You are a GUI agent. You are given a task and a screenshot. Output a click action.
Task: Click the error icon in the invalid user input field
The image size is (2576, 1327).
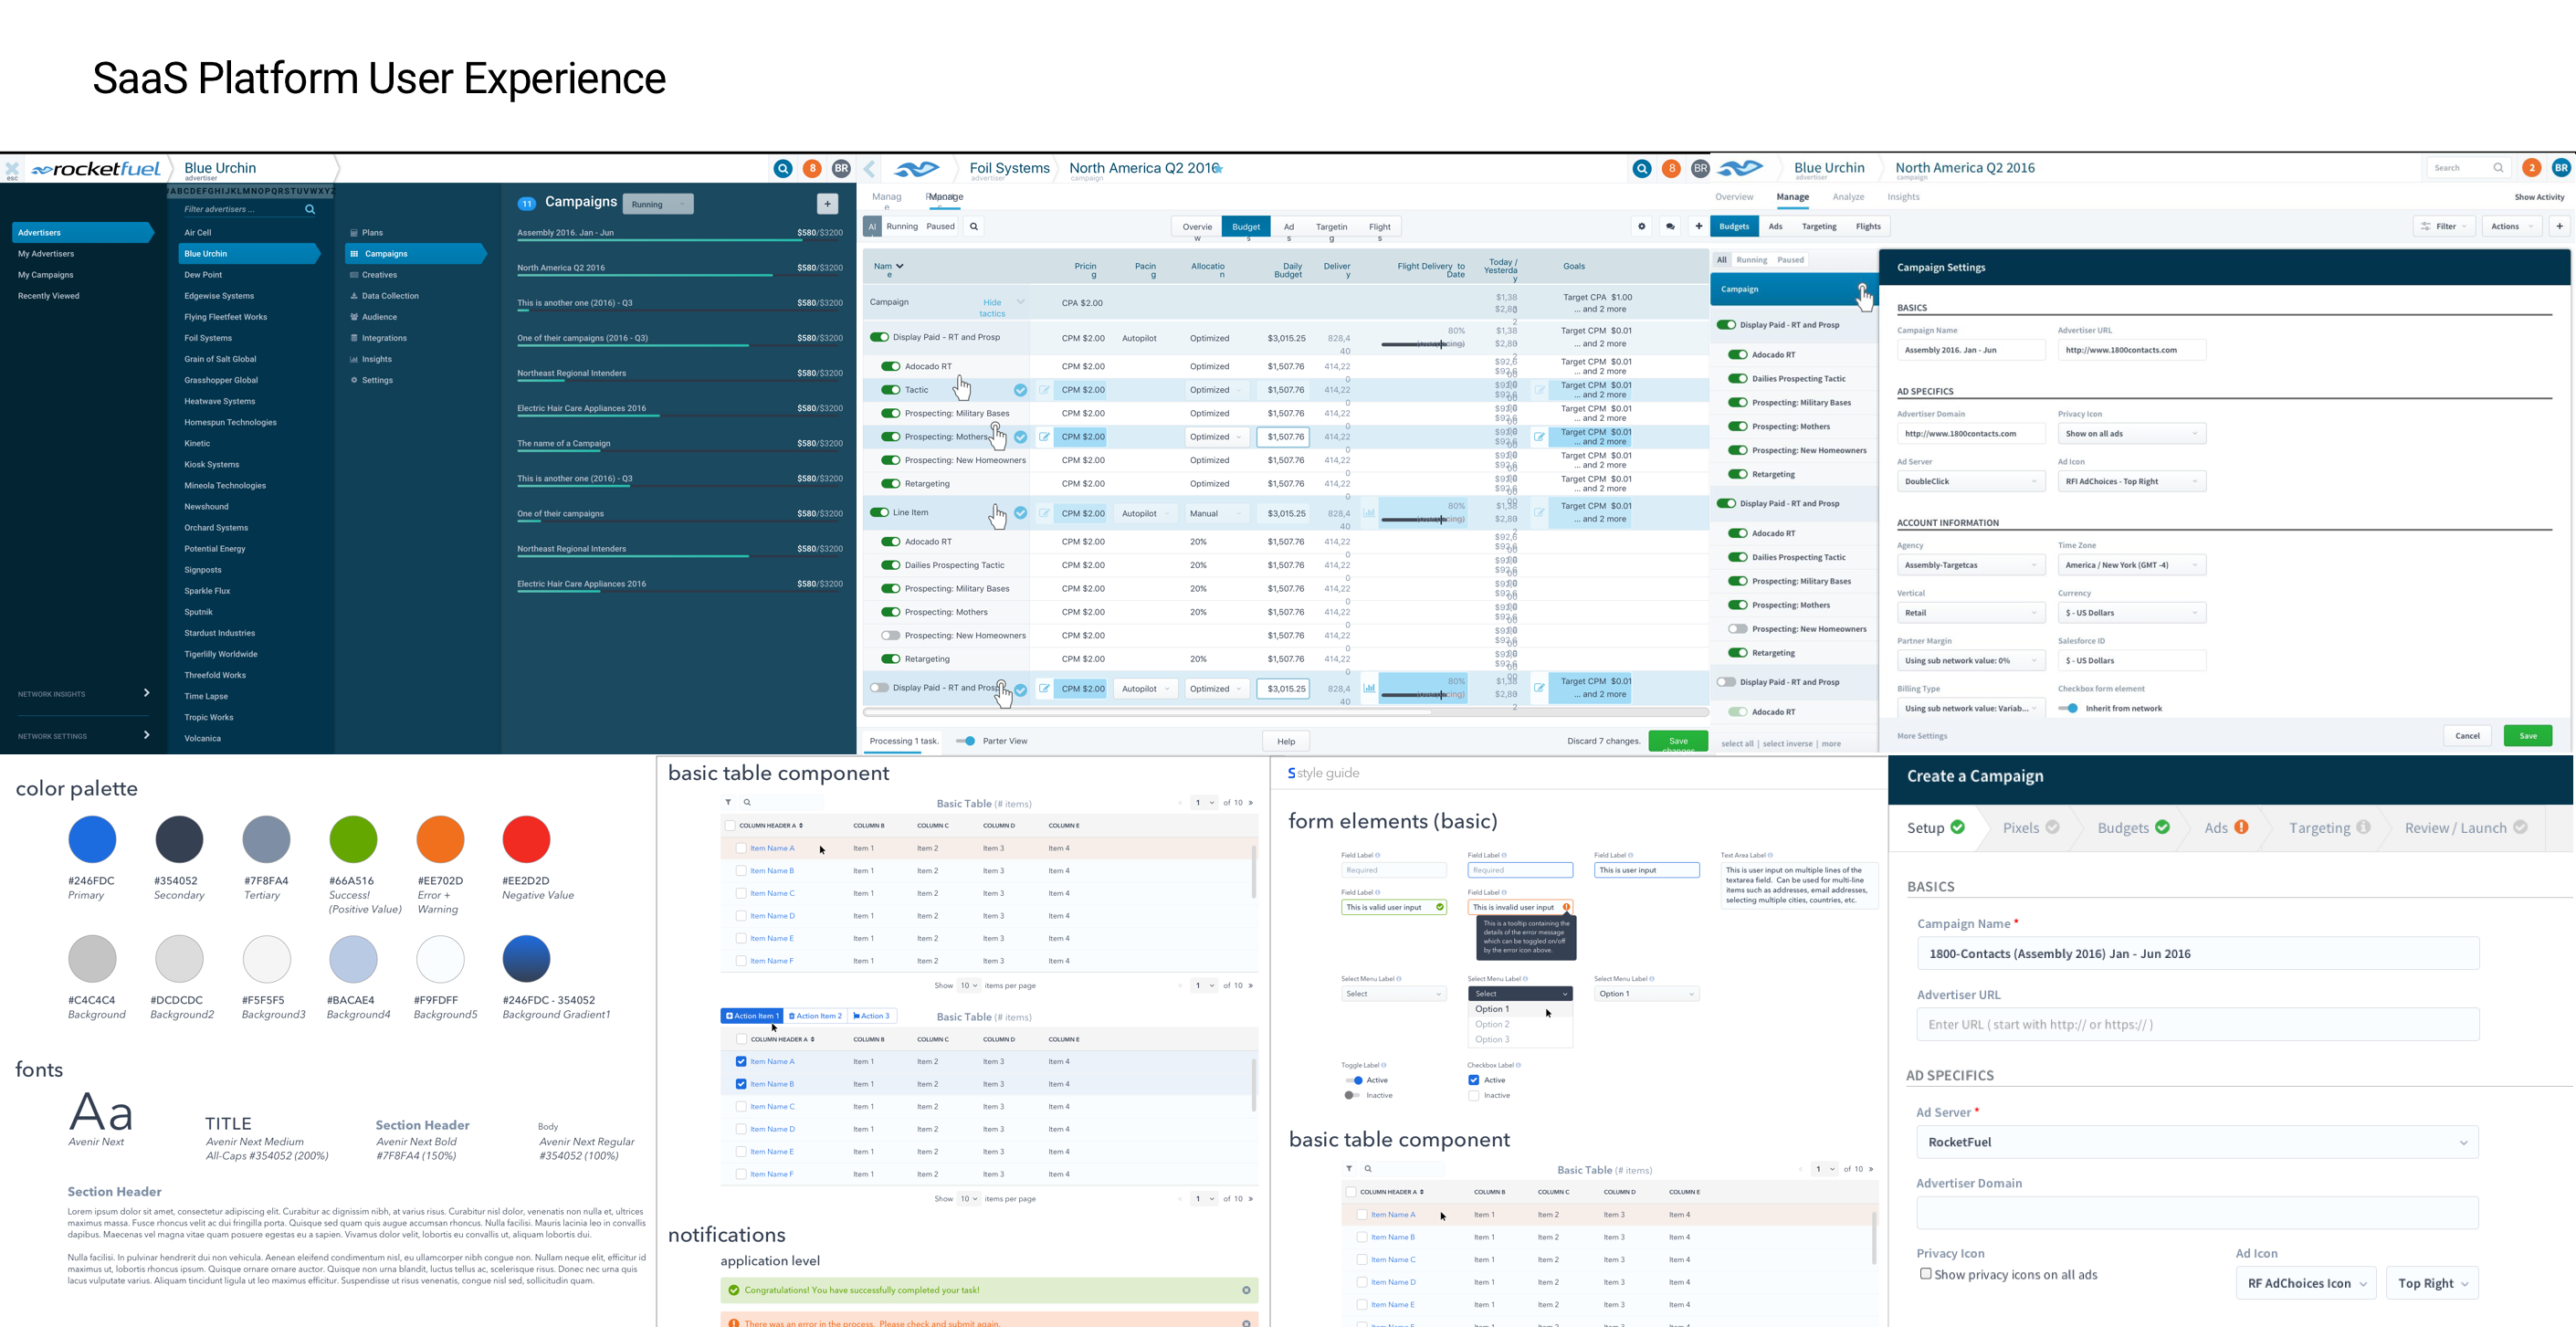pyautogui.click(x=1566, y=907)
